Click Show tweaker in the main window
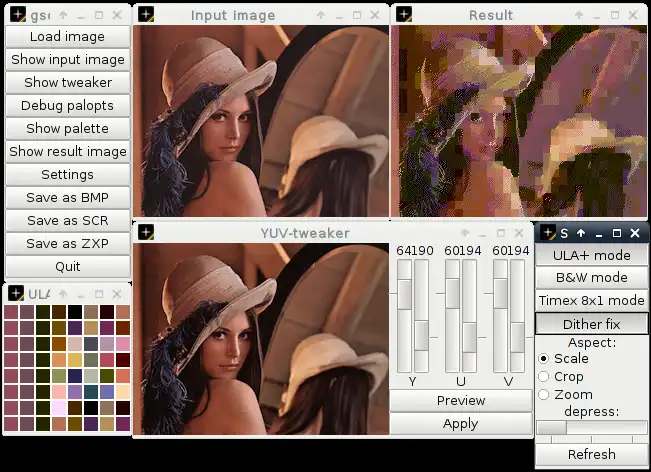The height and width of the screenshot is (472, 651). coord(68,82)
